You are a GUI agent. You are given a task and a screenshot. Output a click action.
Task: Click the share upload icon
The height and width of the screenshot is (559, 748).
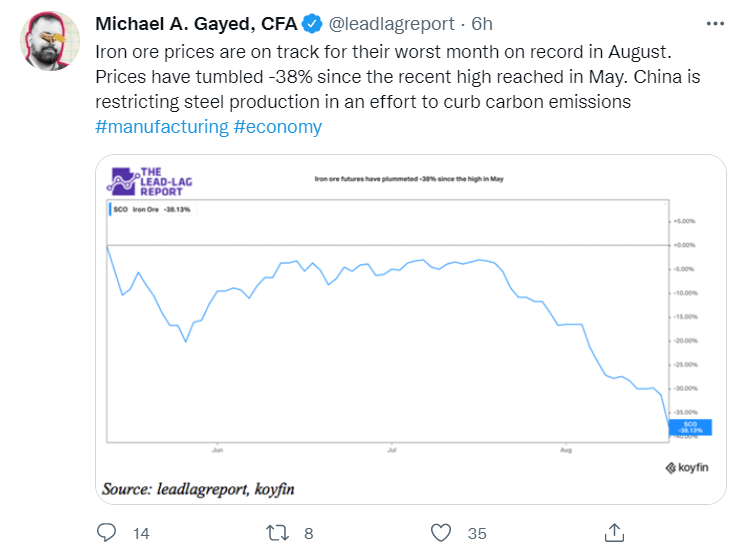pos(616,532)
